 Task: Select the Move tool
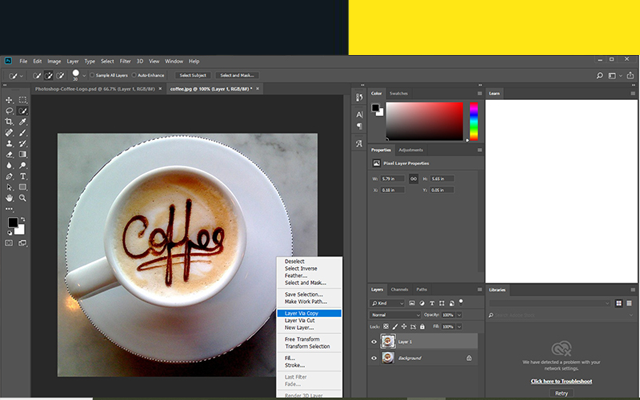(10, 100)
